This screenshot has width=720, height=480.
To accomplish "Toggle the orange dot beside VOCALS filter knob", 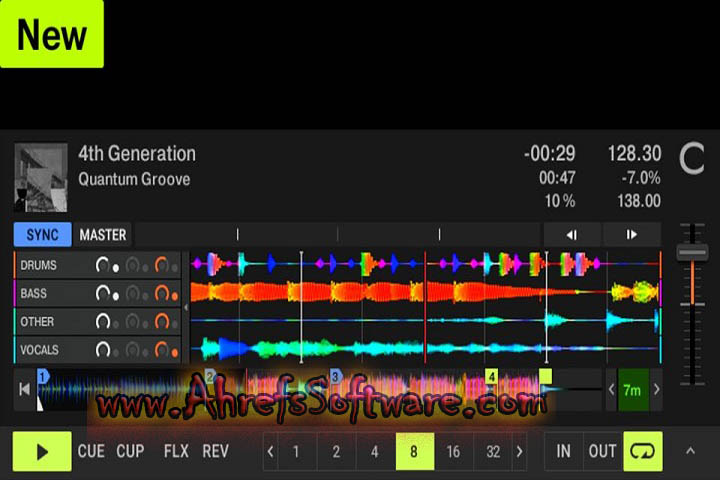I will tap(174, 353).
